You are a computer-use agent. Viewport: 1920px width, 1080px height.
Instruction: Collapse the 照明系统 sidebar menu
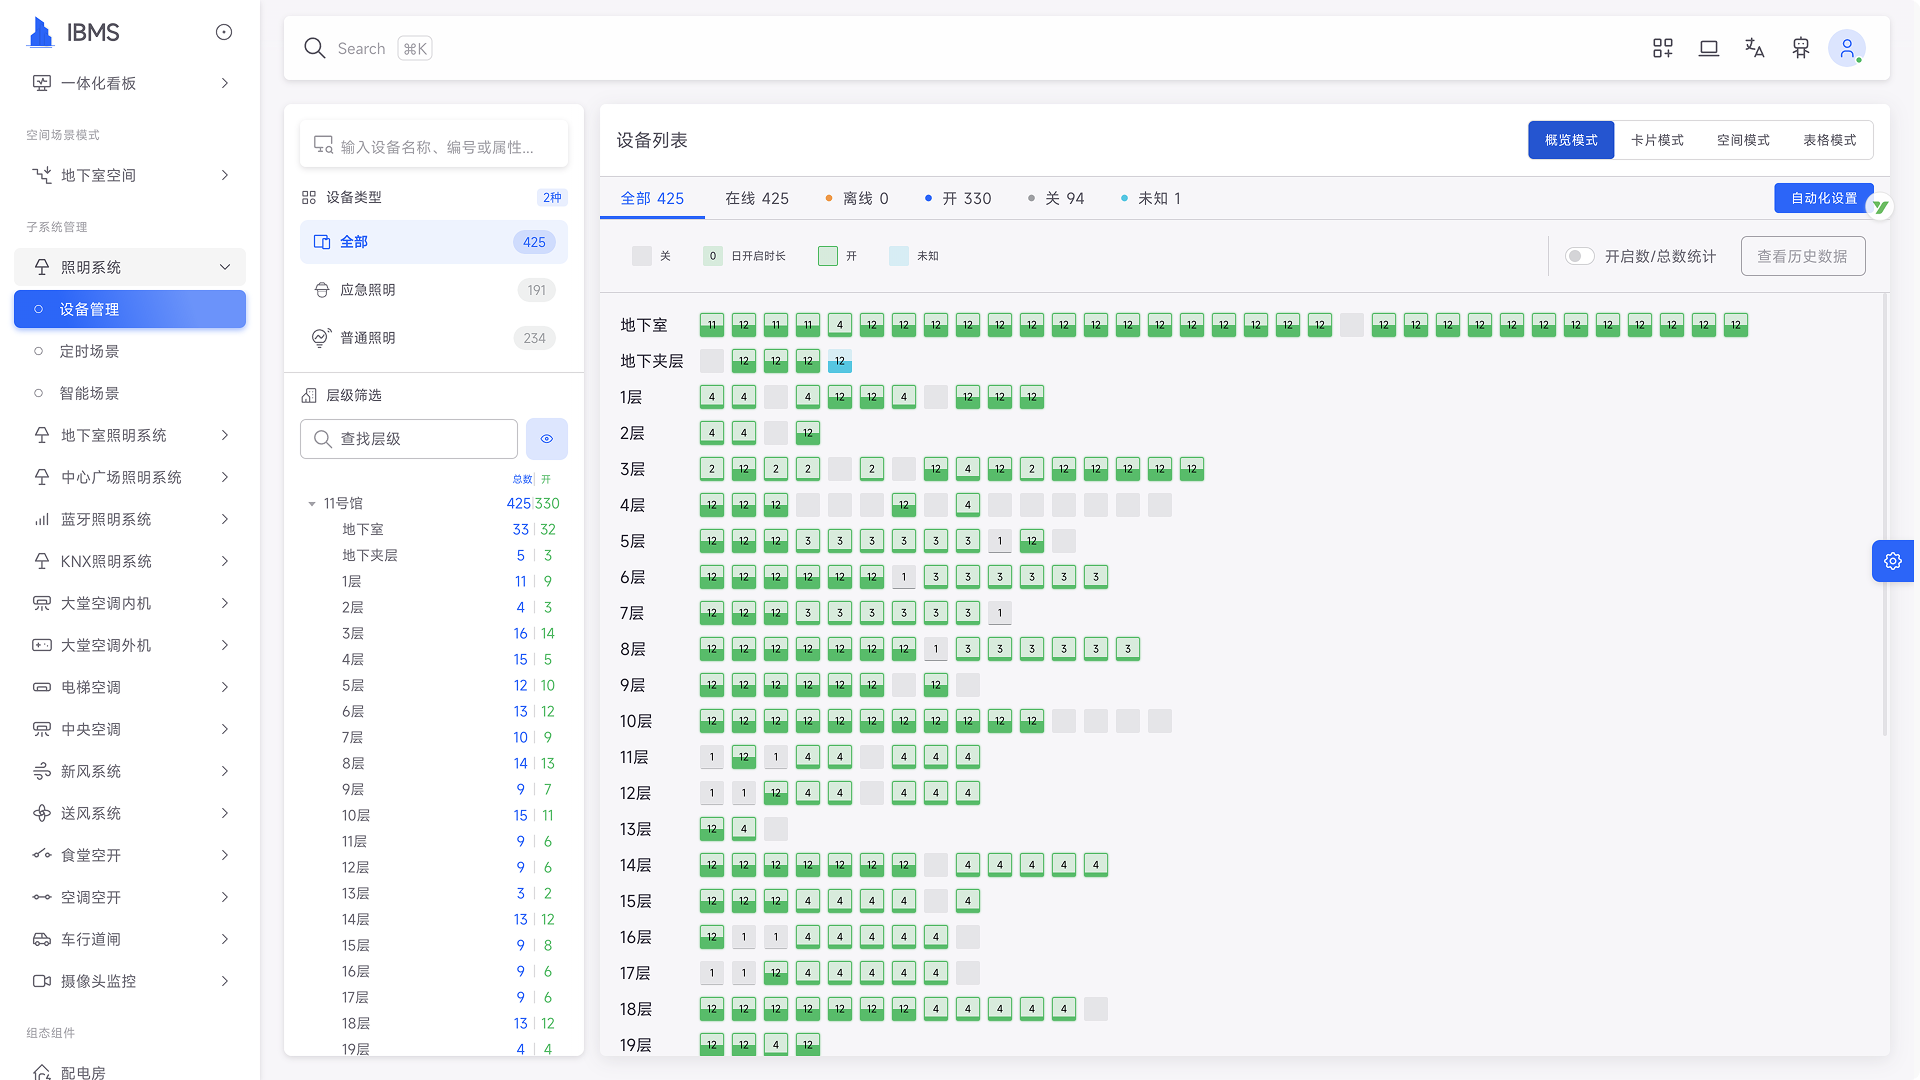130,267
